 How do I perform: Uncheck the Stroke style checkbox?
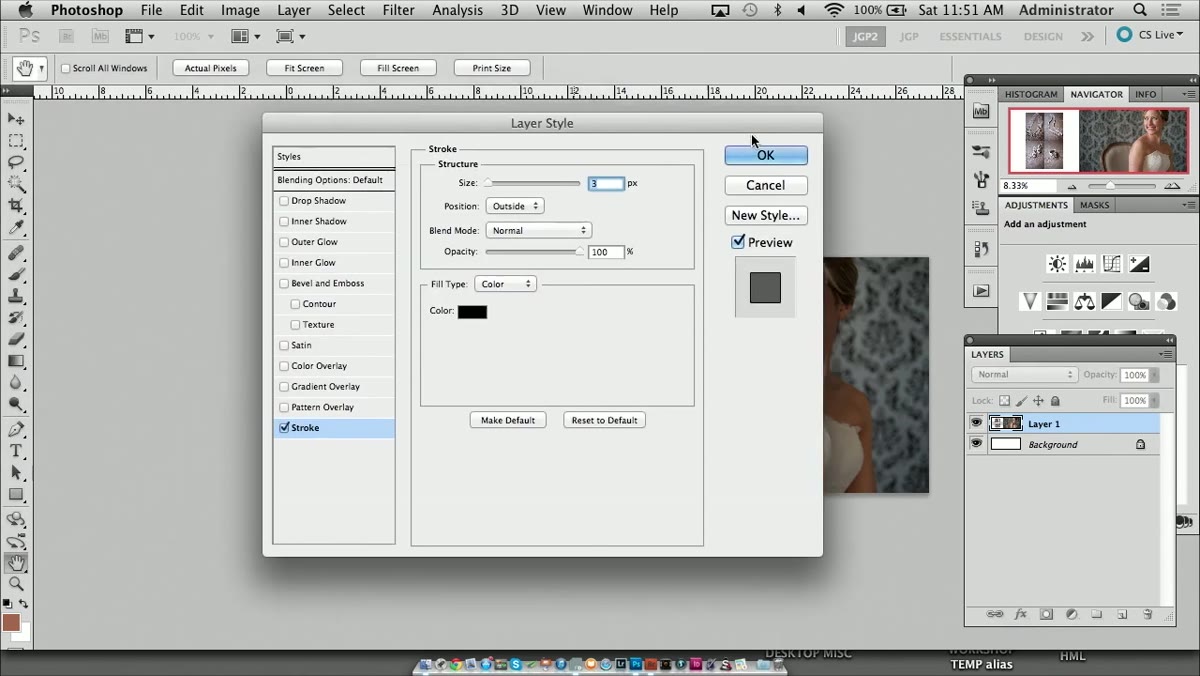point(284,427)
